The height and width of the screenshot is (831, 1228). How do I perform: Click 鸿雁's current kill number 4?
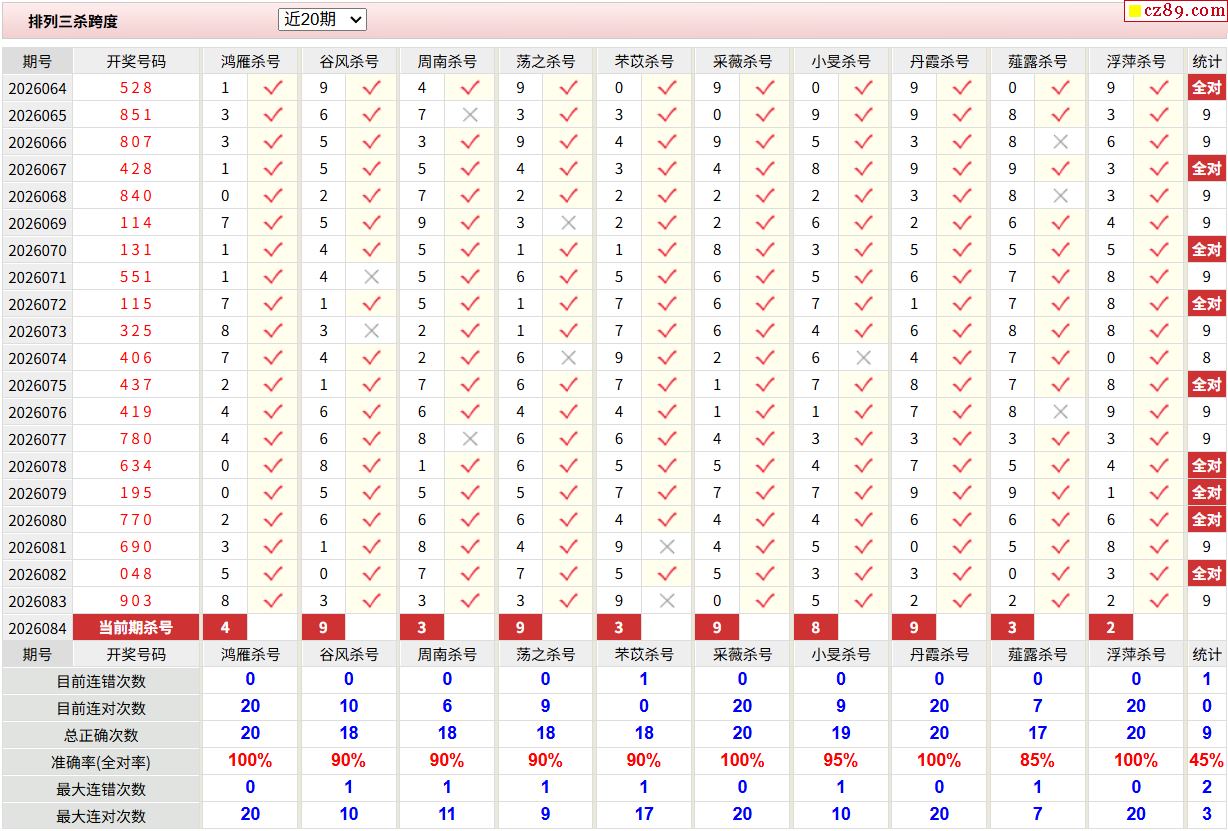pyautogui.click(x=225, y=628)
